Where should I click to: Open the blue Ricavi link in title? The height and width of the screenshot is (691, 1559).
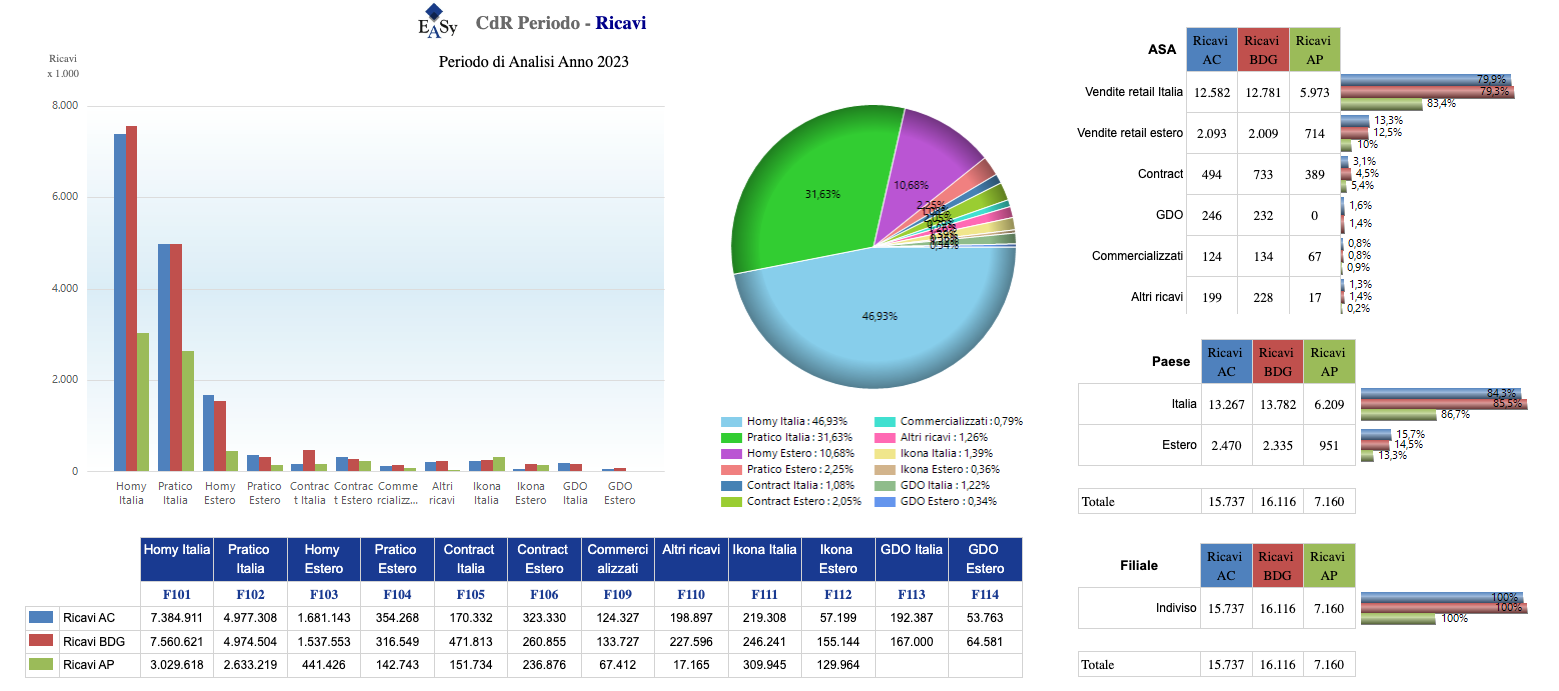click(x=620, y=22)
